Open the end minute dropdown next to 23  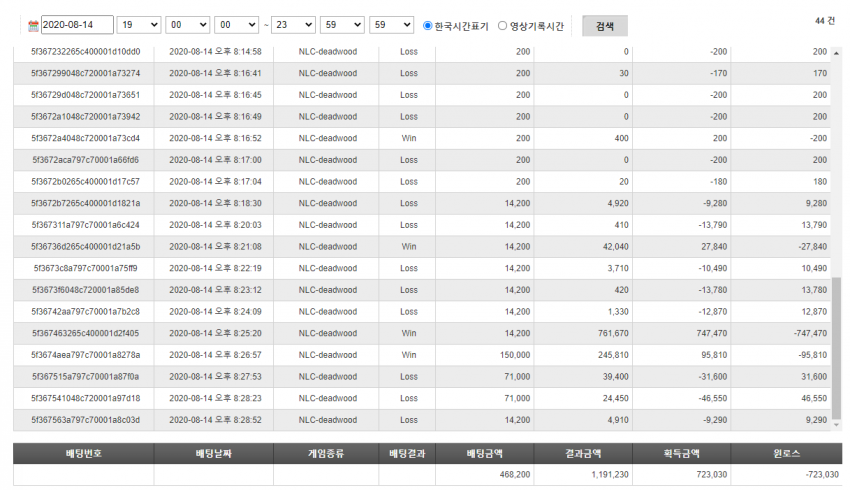342,25
